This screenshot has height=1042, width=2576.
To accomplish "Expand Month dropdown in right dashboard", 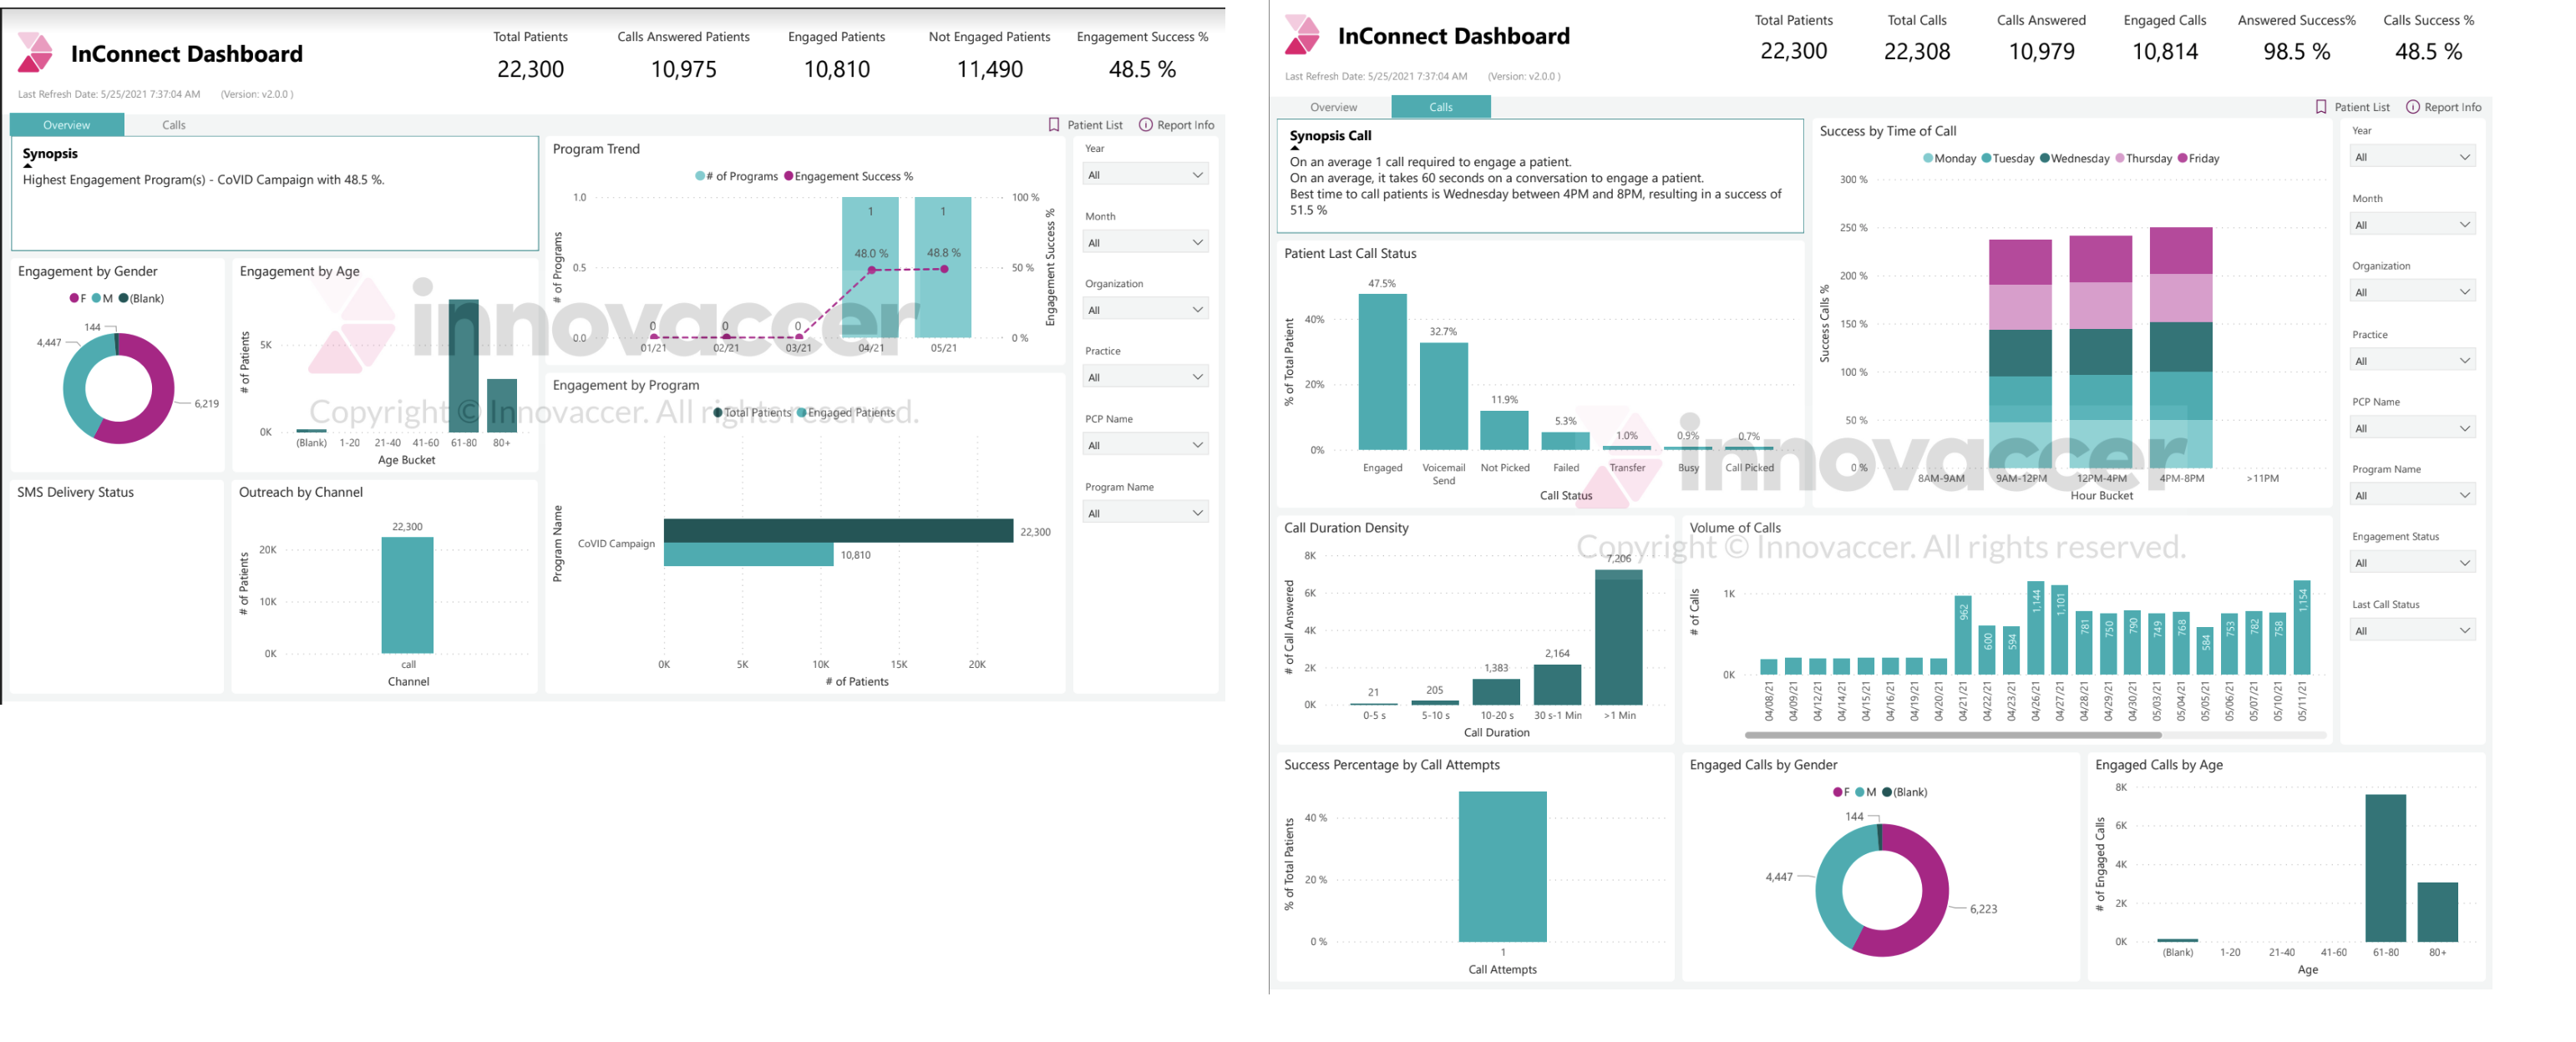I will [x=2413, y=225].
